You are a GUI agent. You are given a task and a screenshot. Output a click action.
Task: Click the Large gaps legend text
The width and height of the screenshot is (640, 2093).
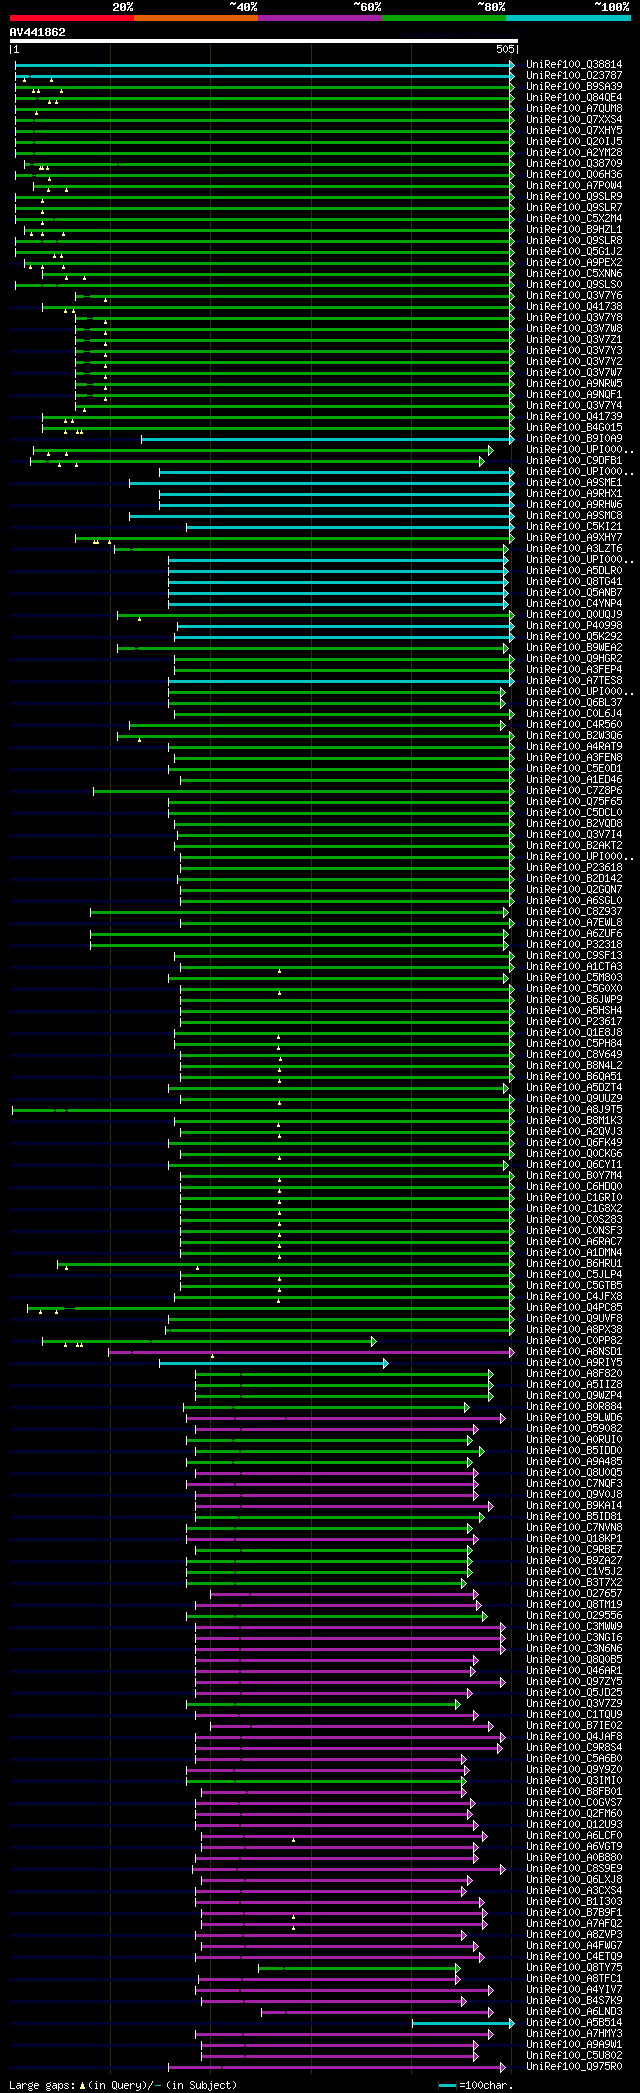(124, 2085)
